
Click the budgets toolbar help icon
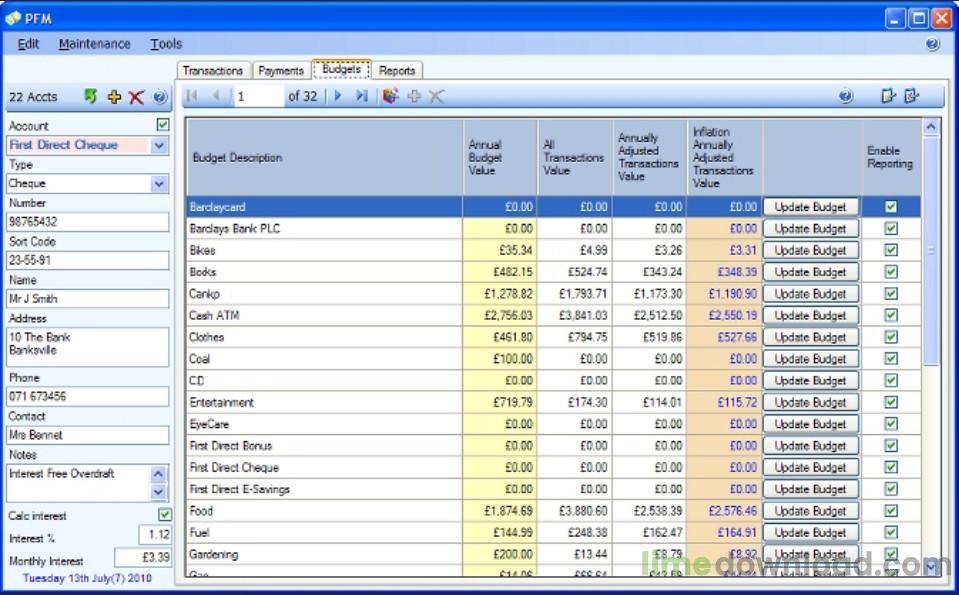point(846,96)
